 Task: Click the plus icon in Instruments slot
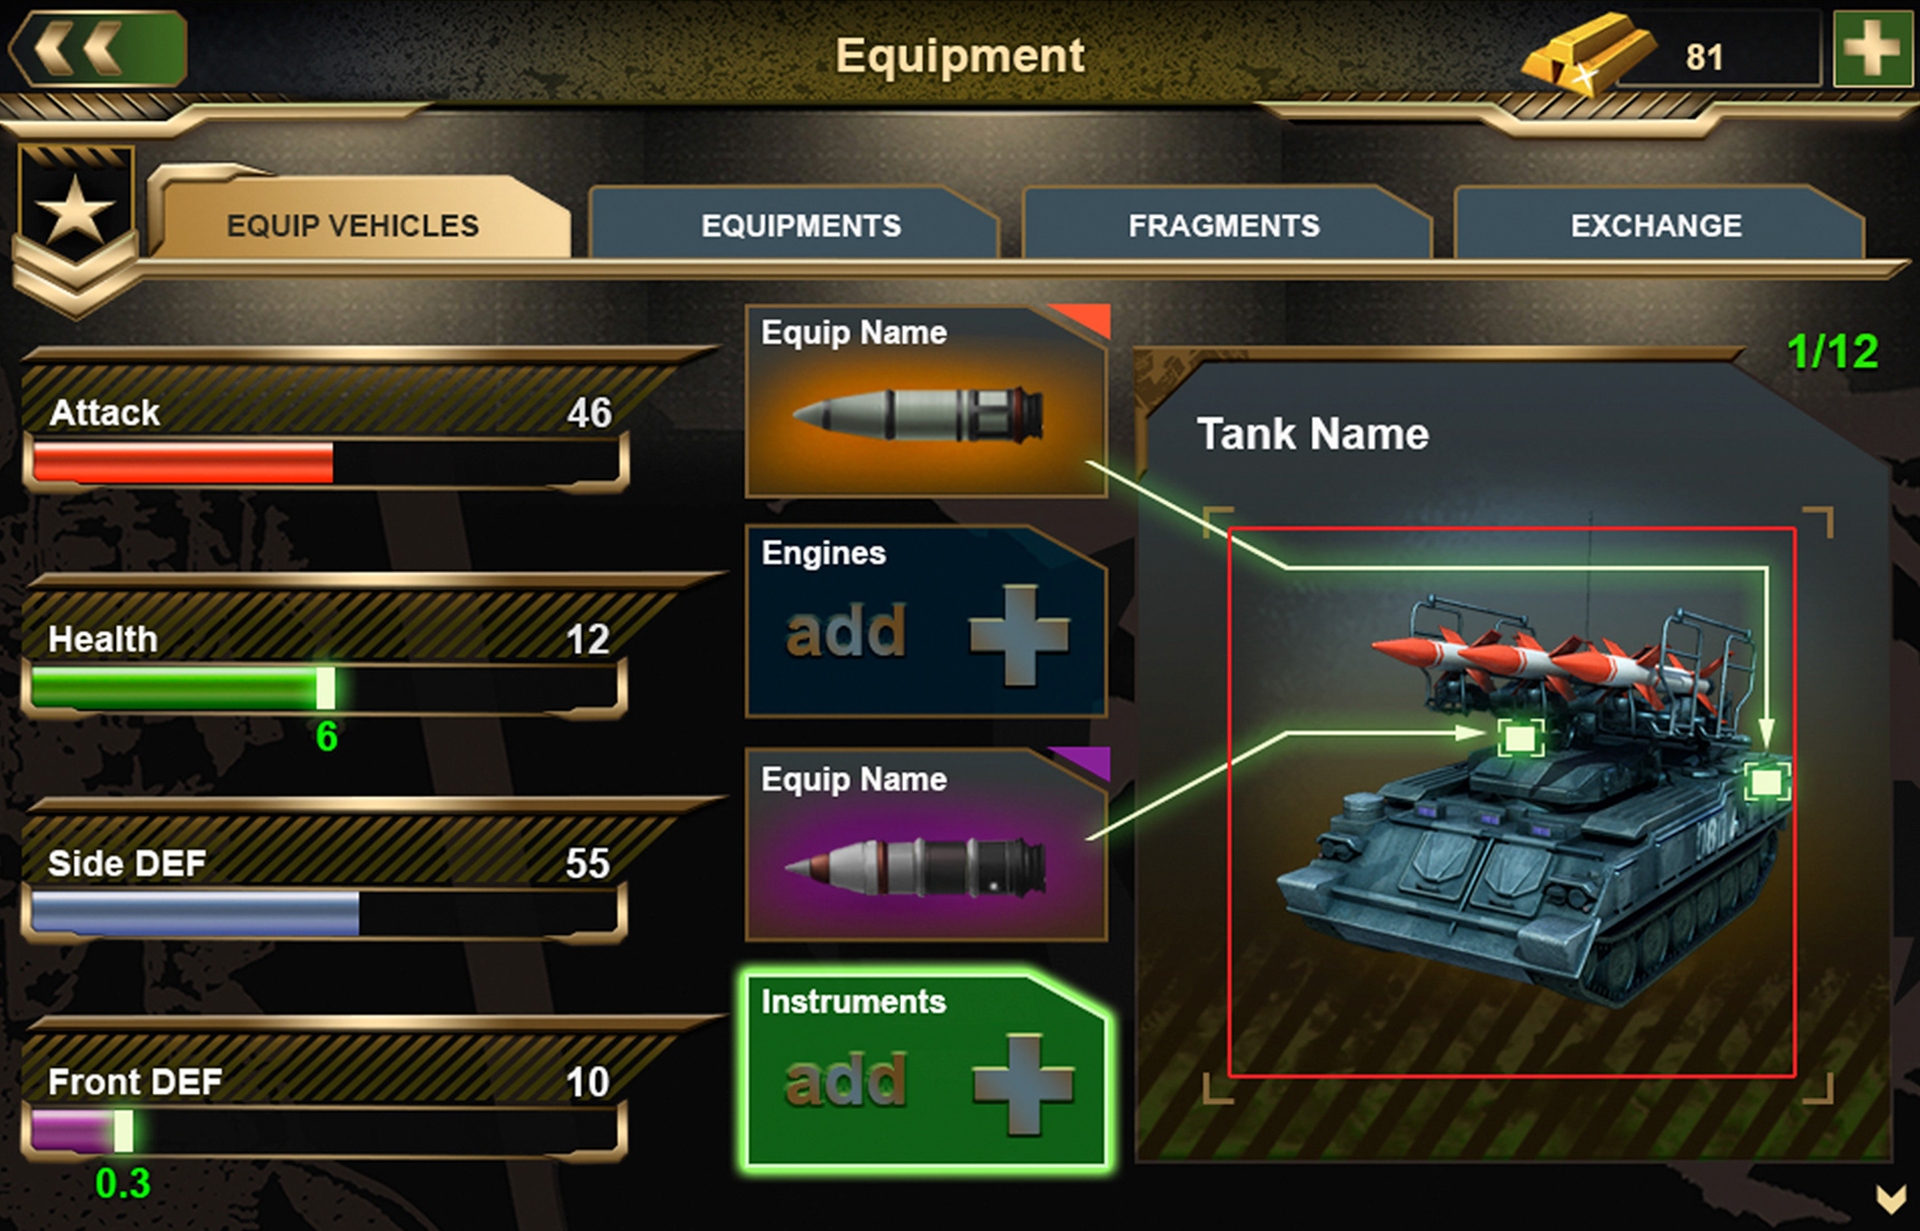coord(1022,1084)
